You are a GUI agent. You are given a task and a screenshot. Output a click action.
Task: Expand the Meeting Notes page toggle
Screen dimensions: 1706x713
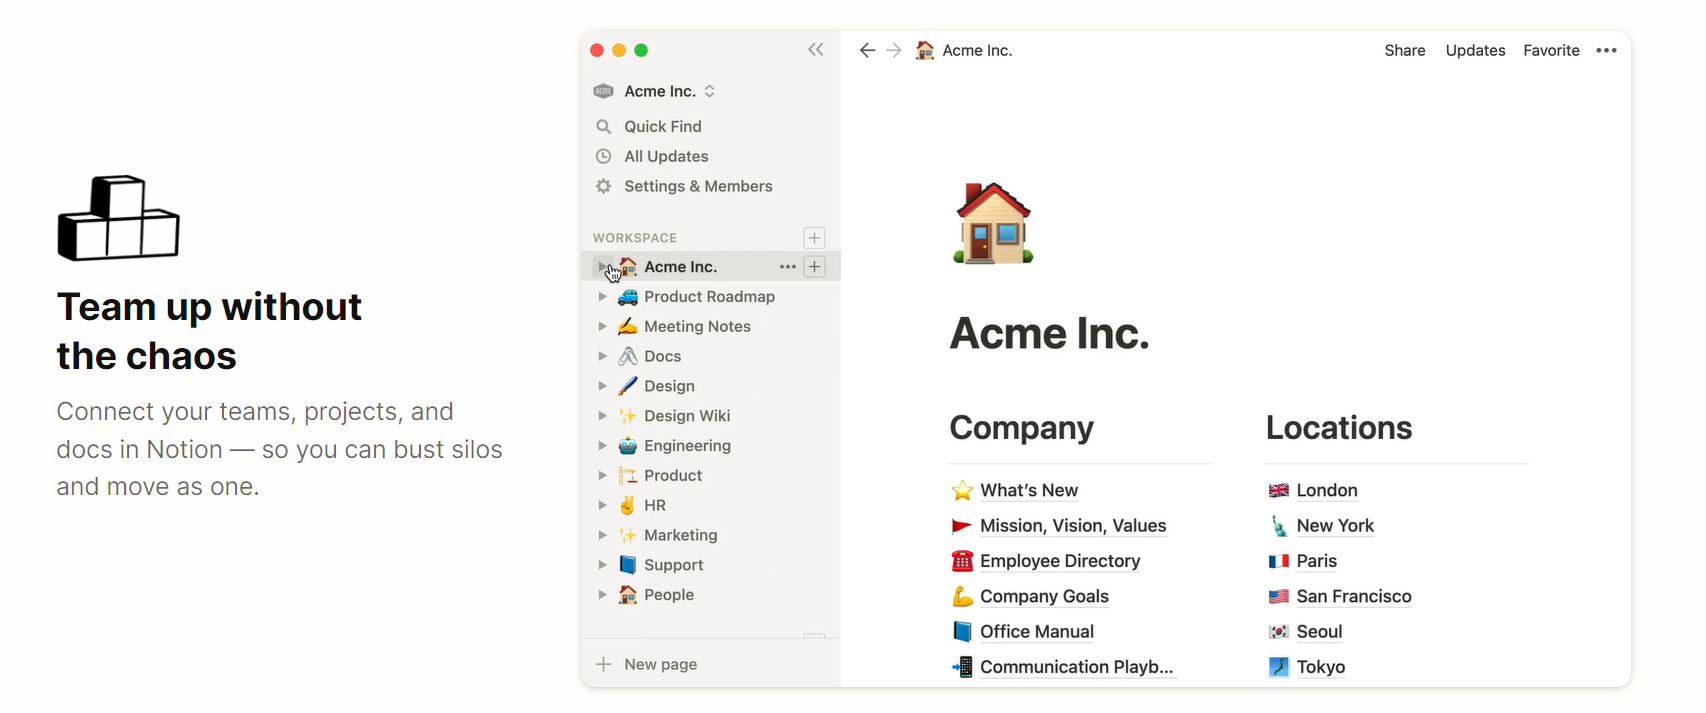pos(602,327)
